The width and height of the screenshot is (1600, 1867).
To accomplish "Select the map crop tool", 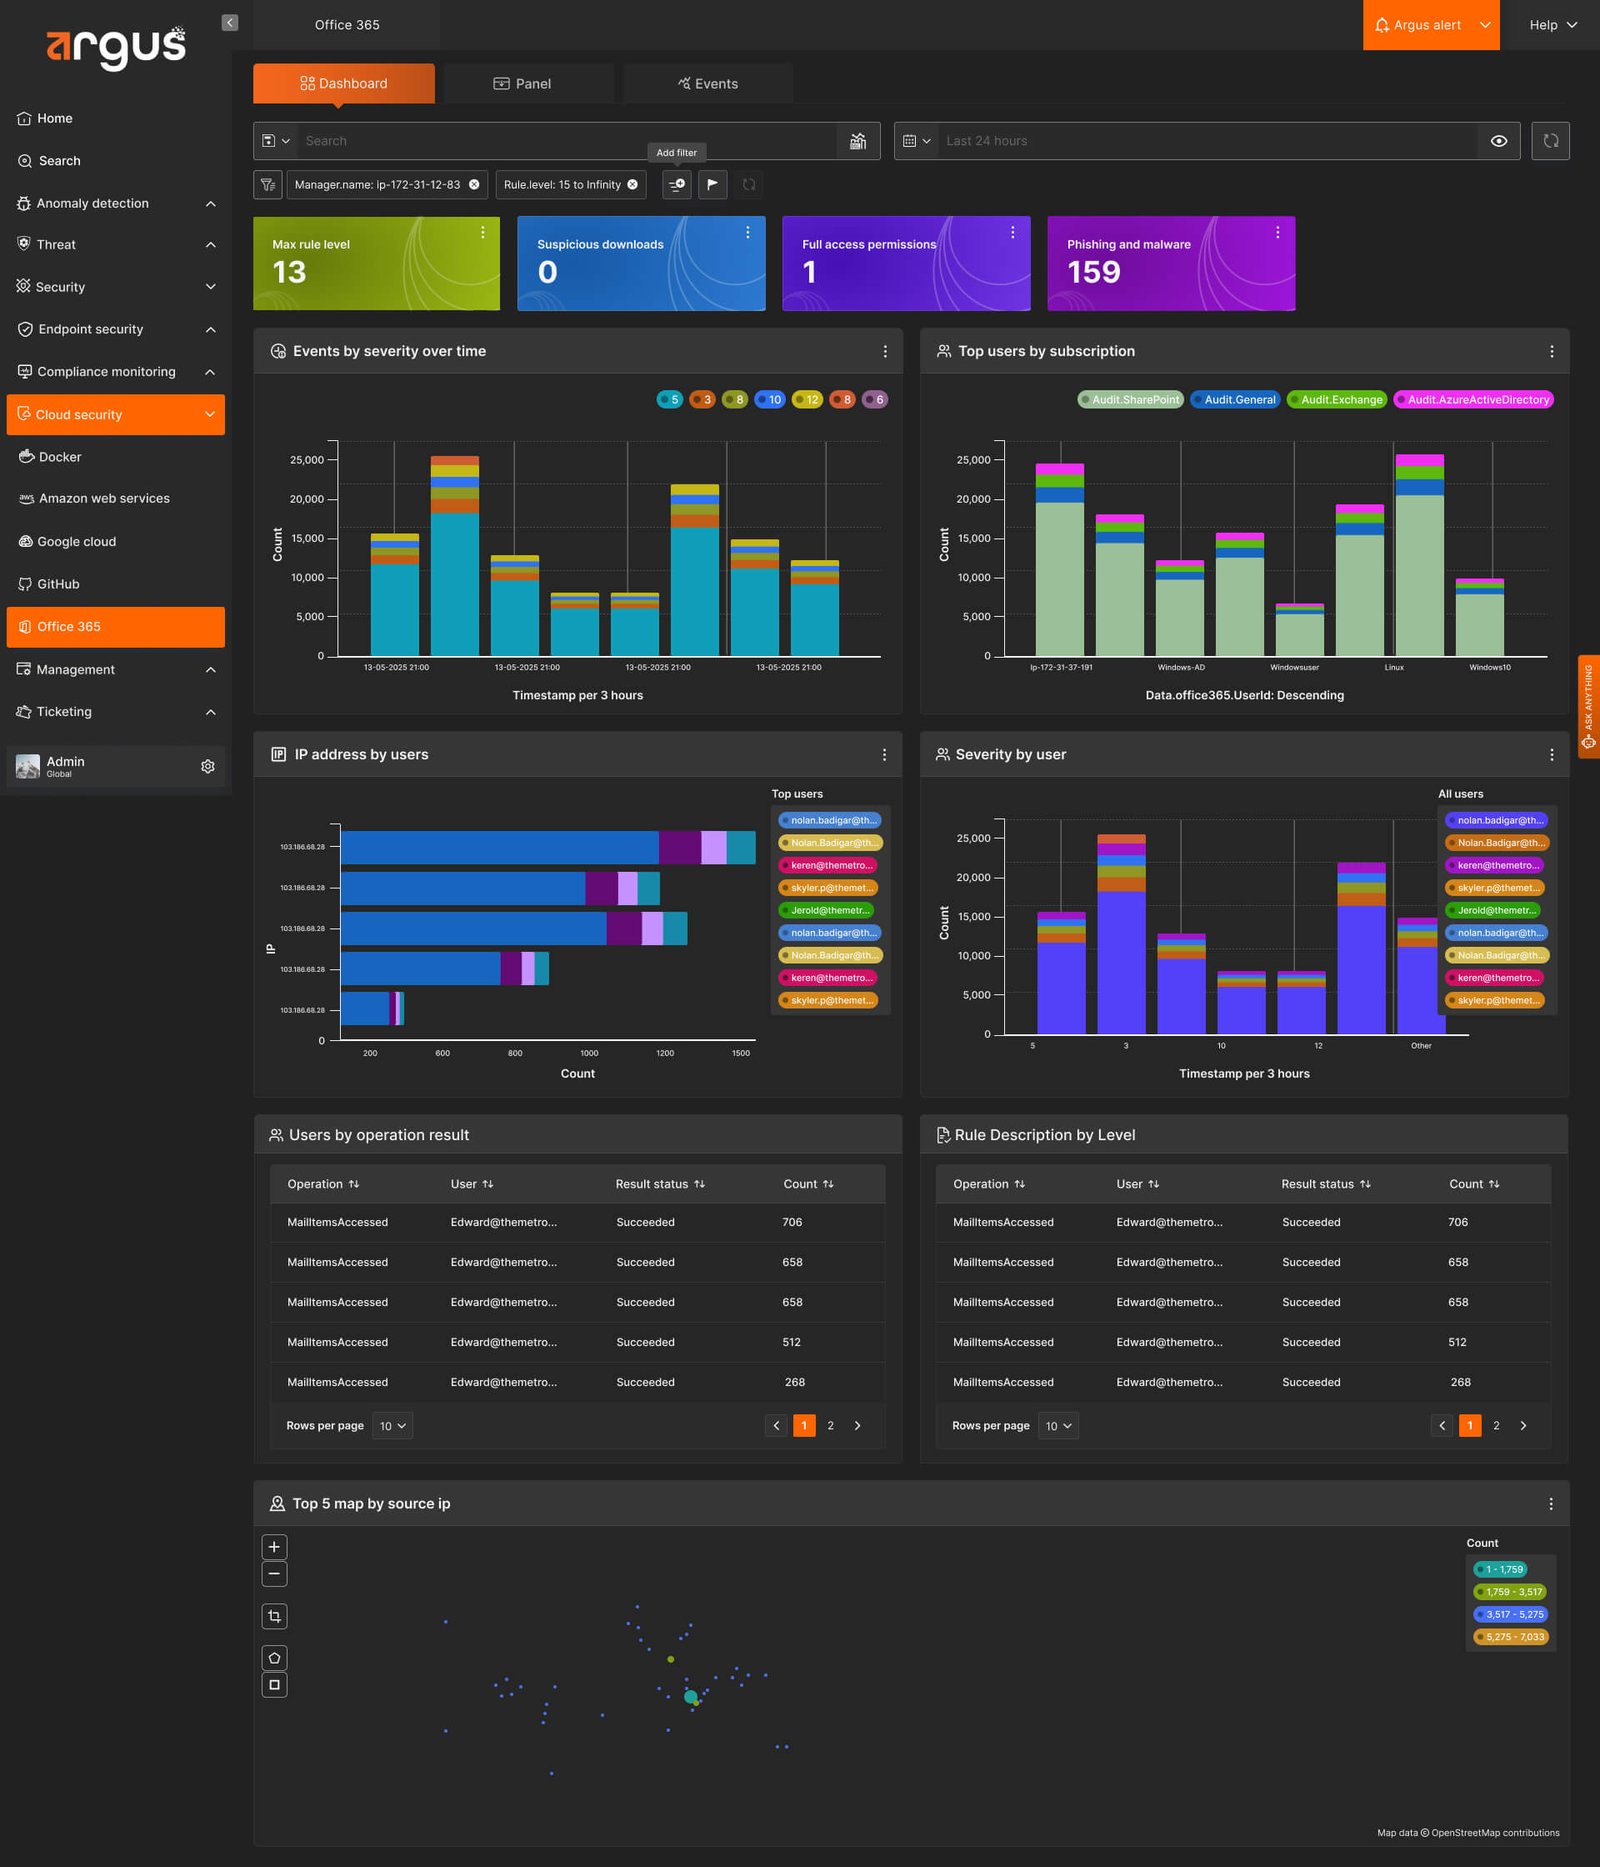I will click(x=274, y=1616).
